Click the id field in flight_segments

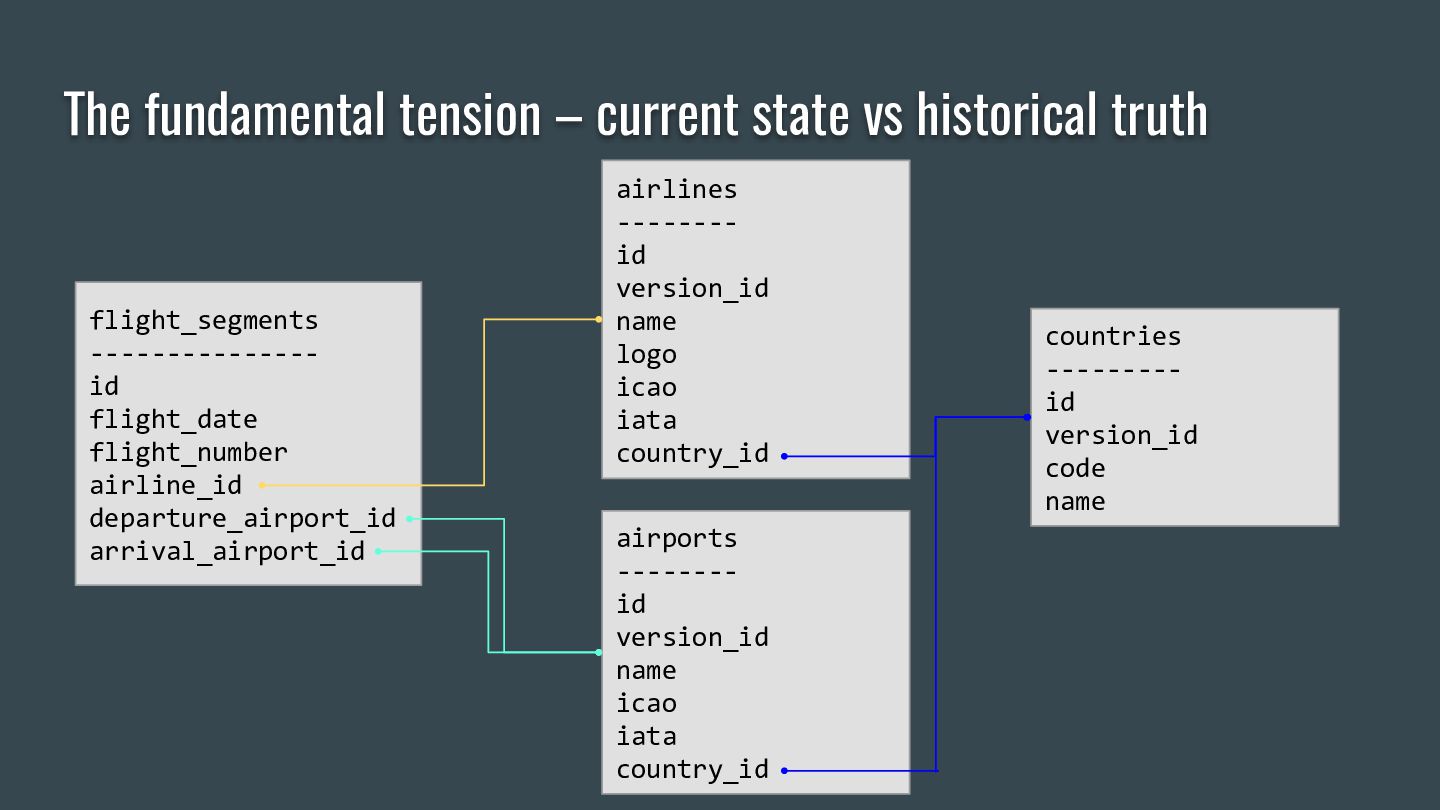pyautogui.click(x=104, y=386)
